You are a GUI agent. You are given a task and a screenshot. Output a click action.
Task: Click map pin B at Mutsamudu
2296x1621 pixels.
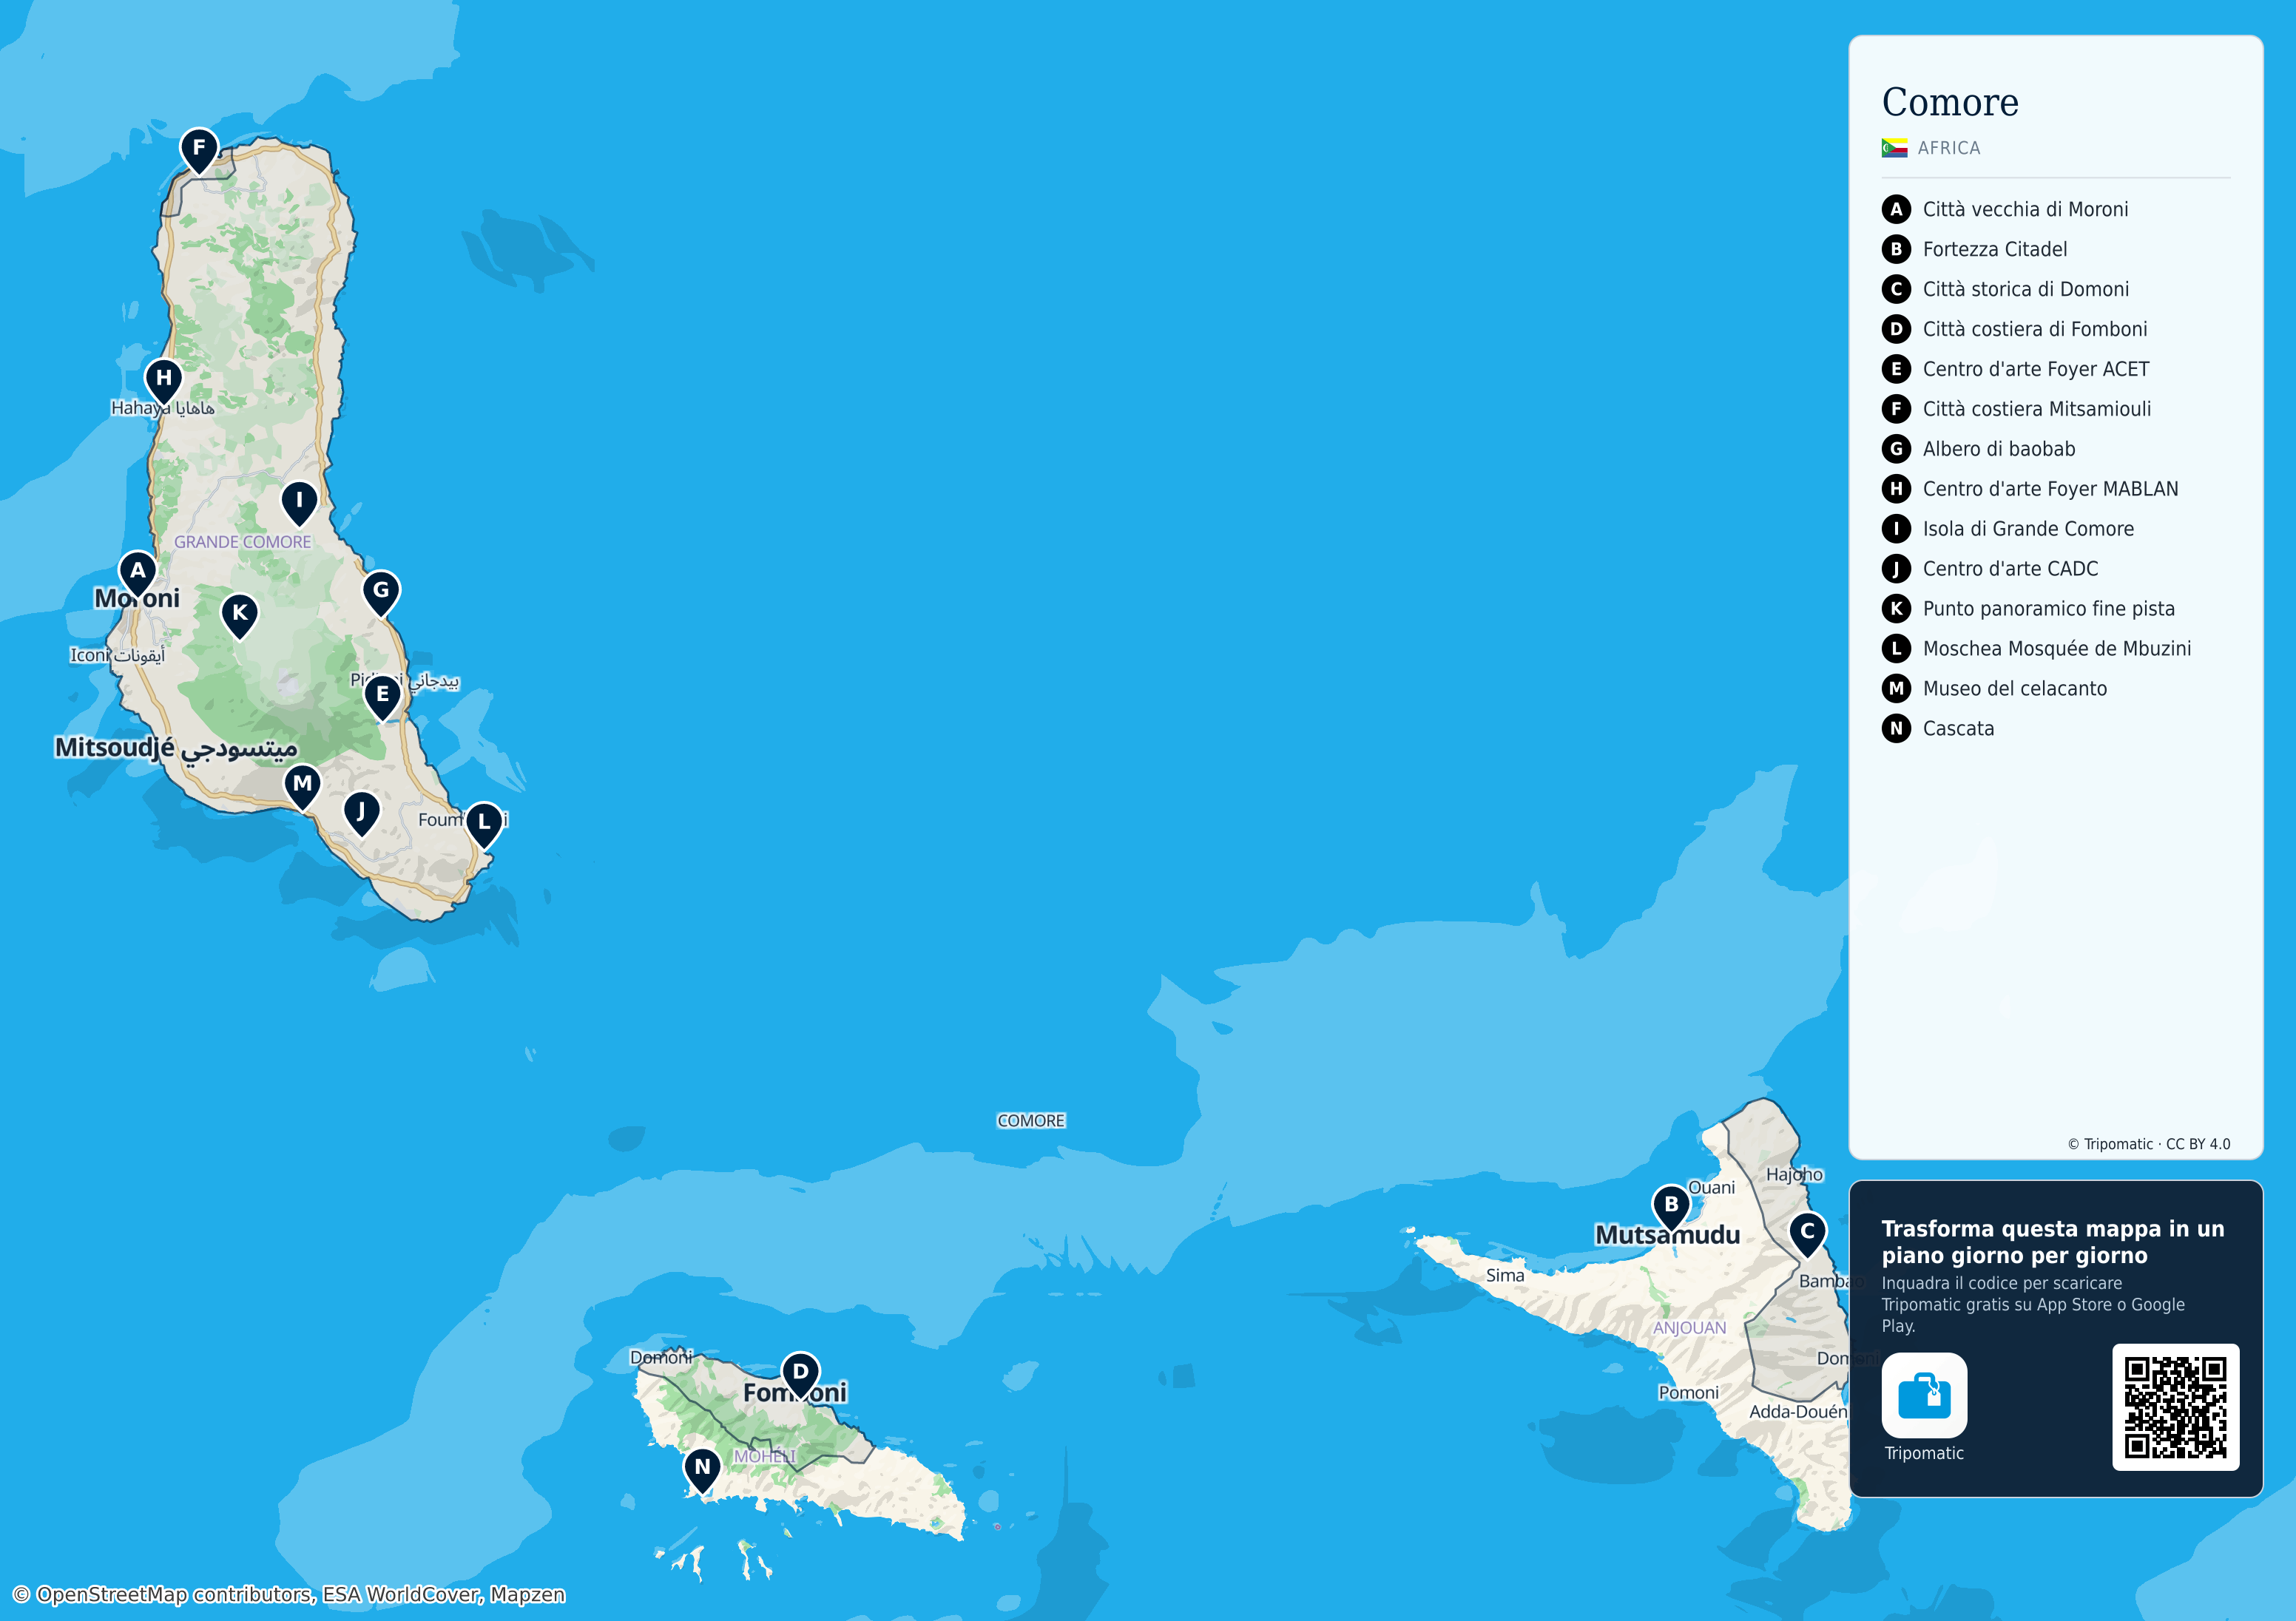1671,1208
